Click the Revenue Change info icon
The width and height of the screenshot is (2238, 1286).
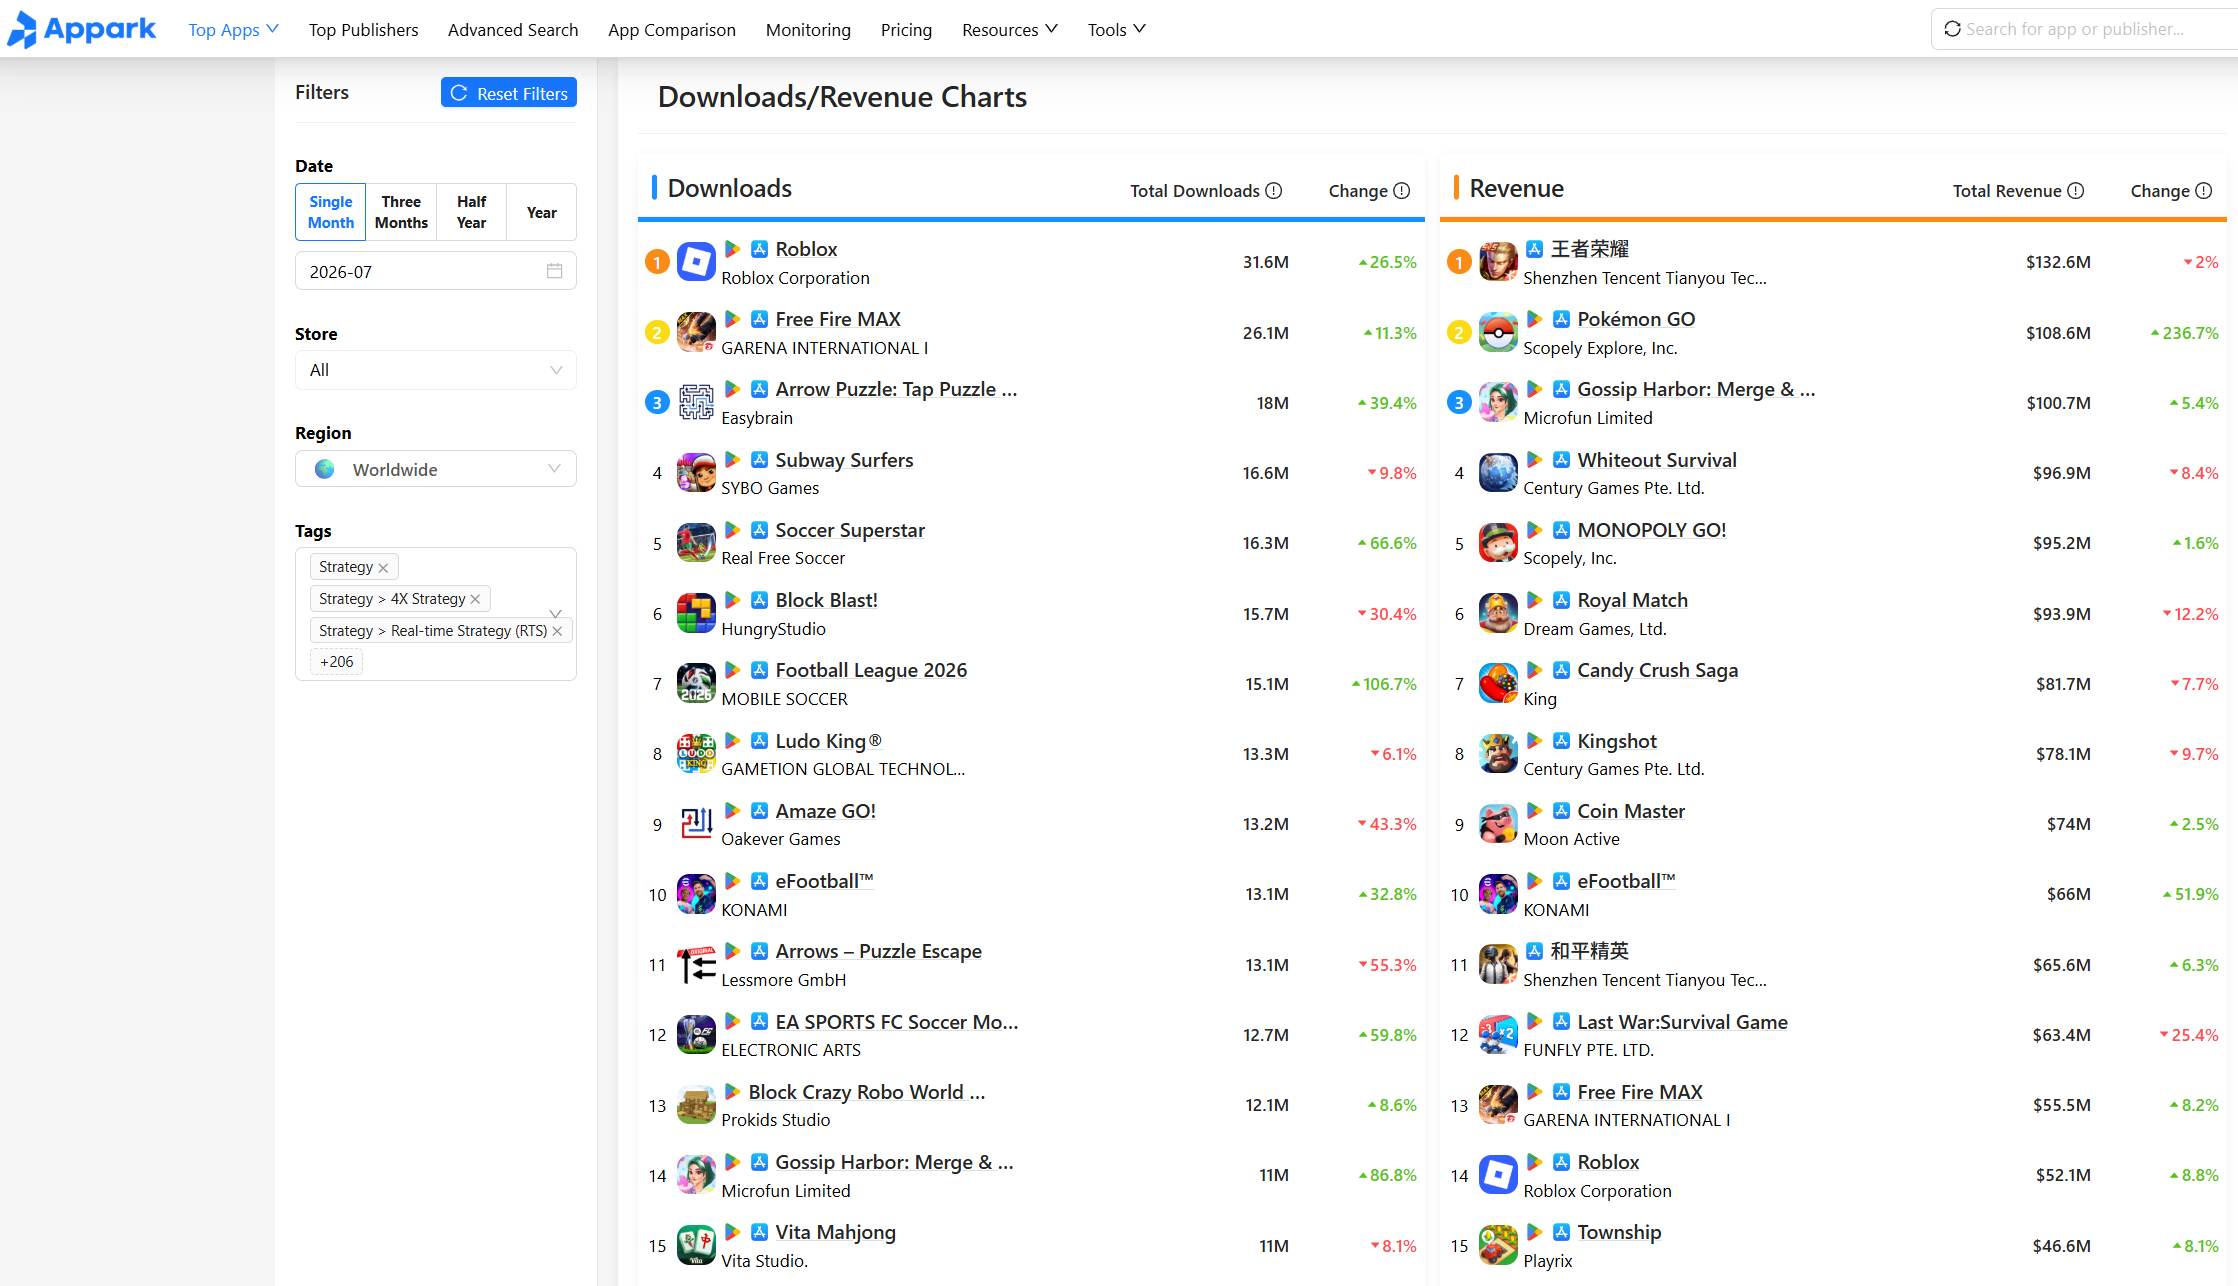tap(2204, 191)
